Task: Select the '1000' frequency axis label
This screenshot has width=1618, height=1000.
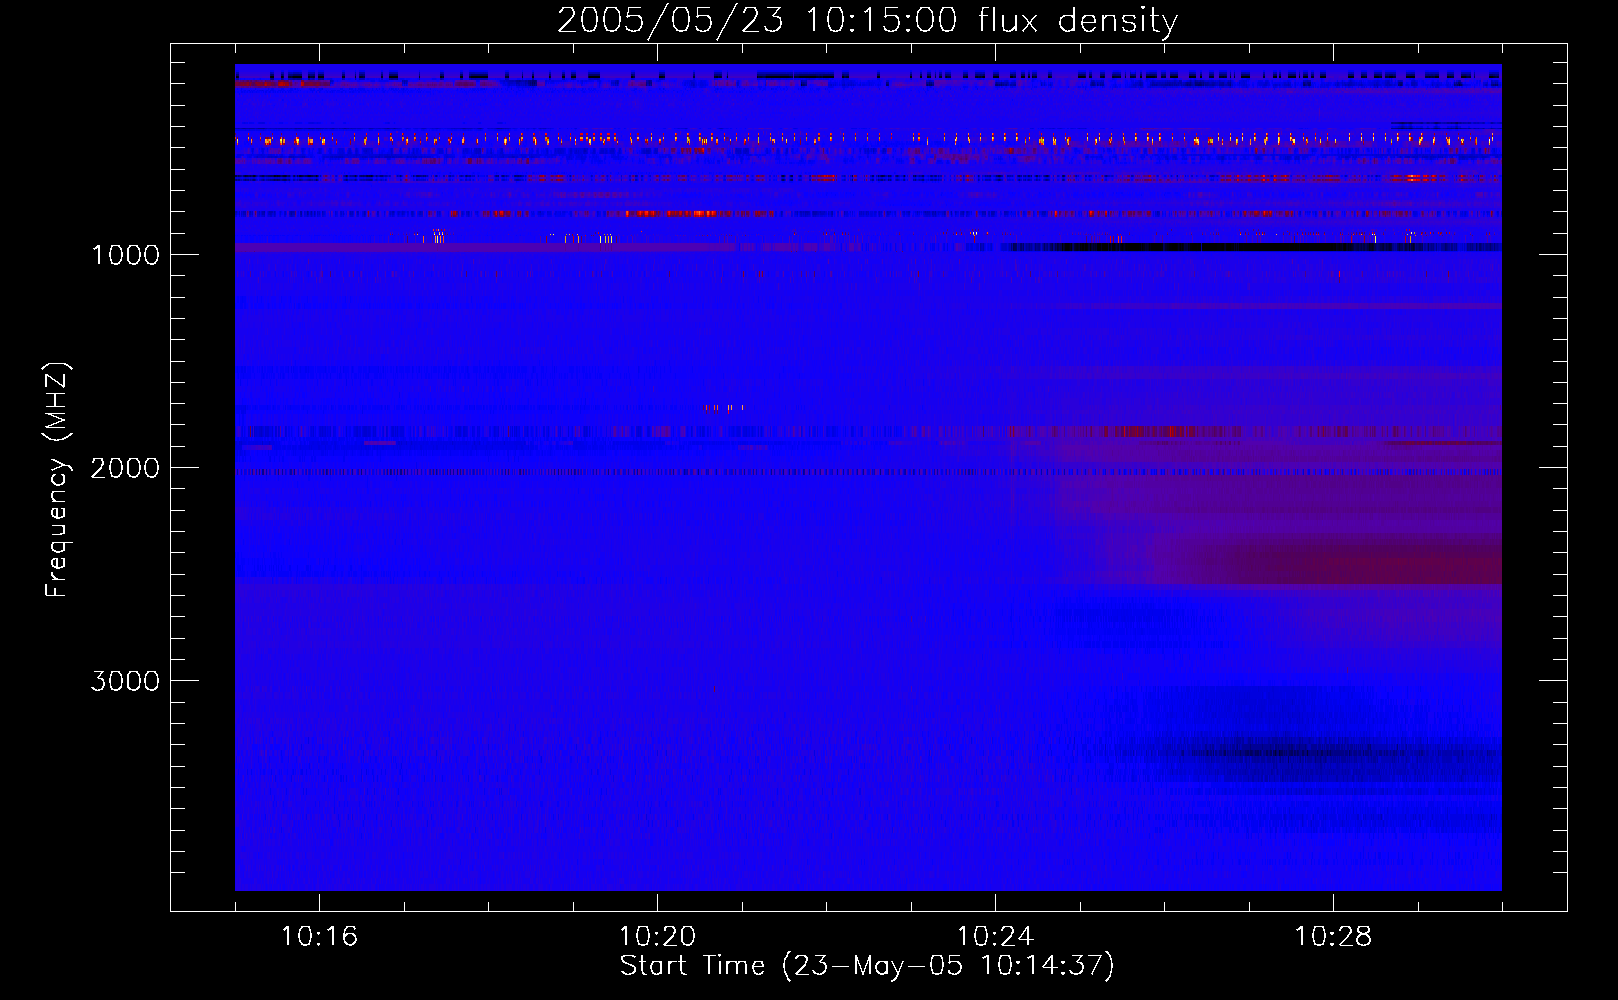Action: (x=125, y=255)
